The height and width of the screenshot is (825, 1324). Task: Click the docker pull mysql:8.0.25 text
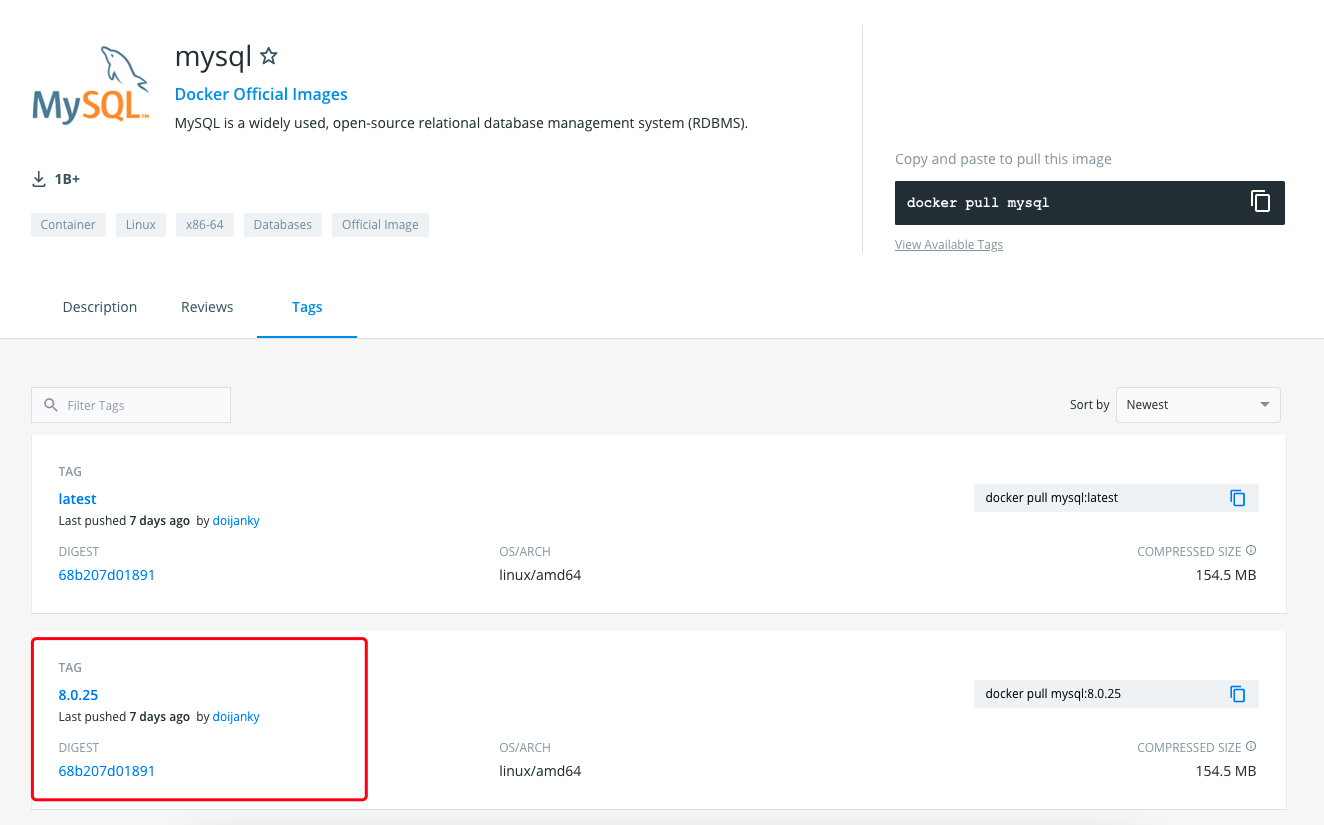coord(1053,693)
